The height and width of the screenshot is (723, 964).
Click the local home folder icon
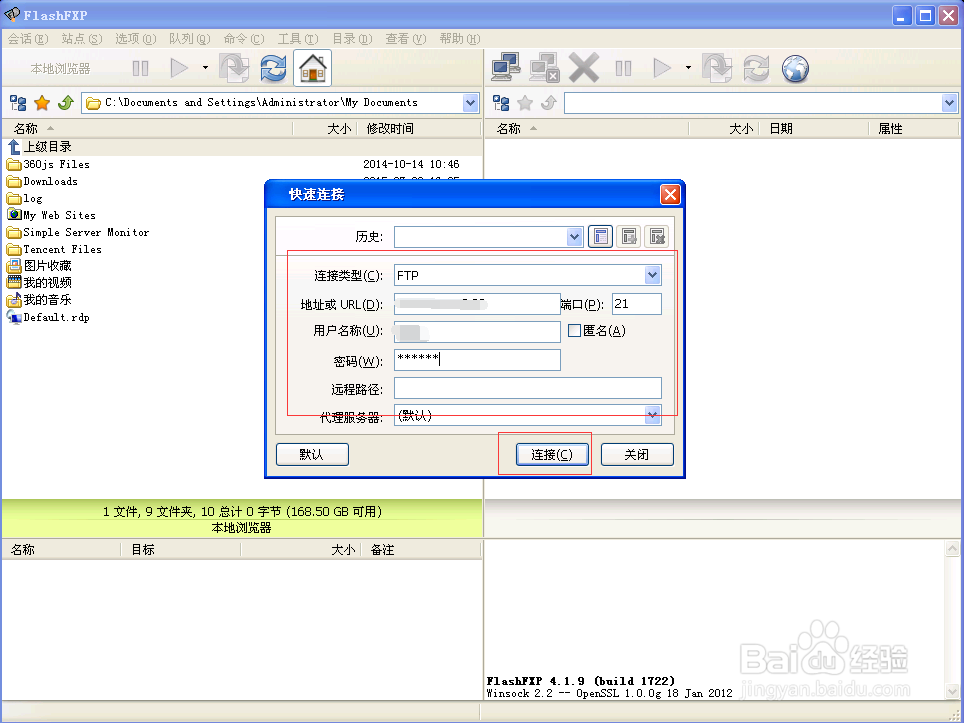[312, 68]
